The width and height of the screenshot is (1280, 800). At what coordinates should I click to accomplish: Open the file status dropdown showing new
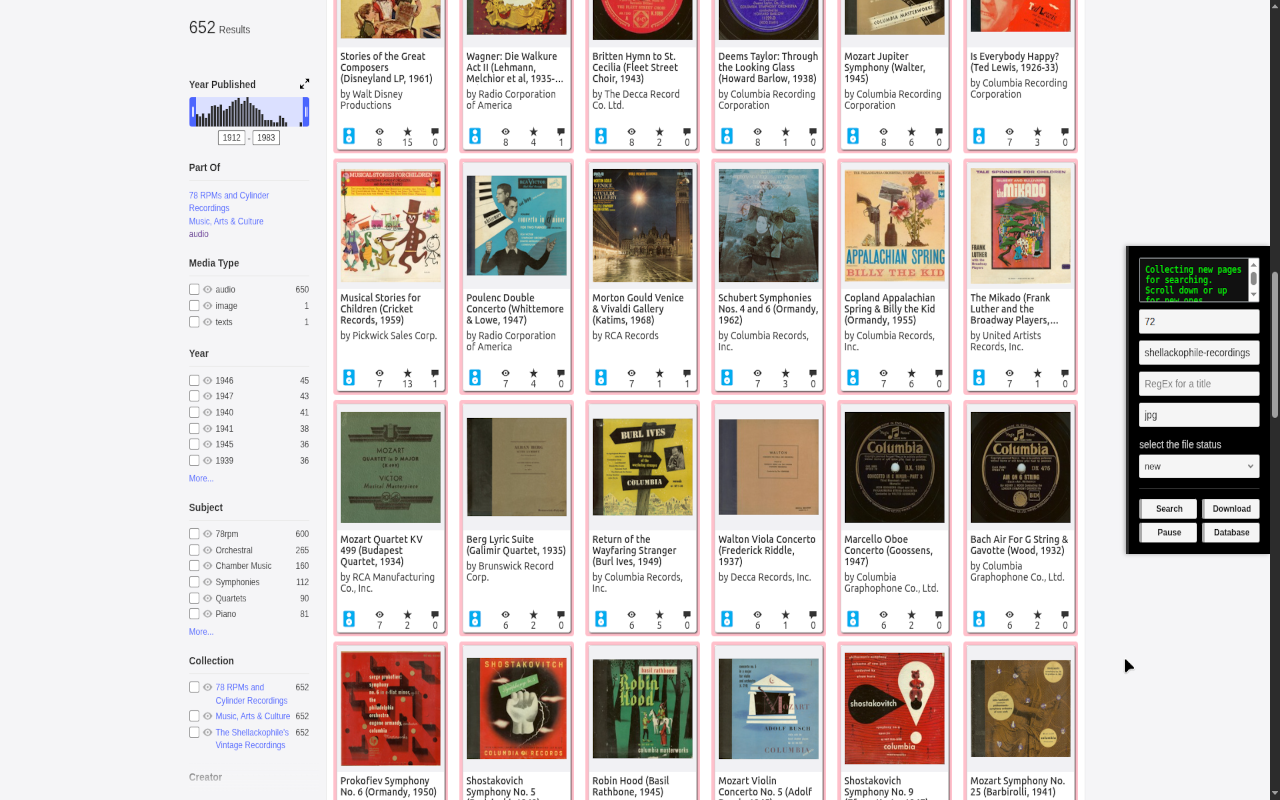point(1199,466)
